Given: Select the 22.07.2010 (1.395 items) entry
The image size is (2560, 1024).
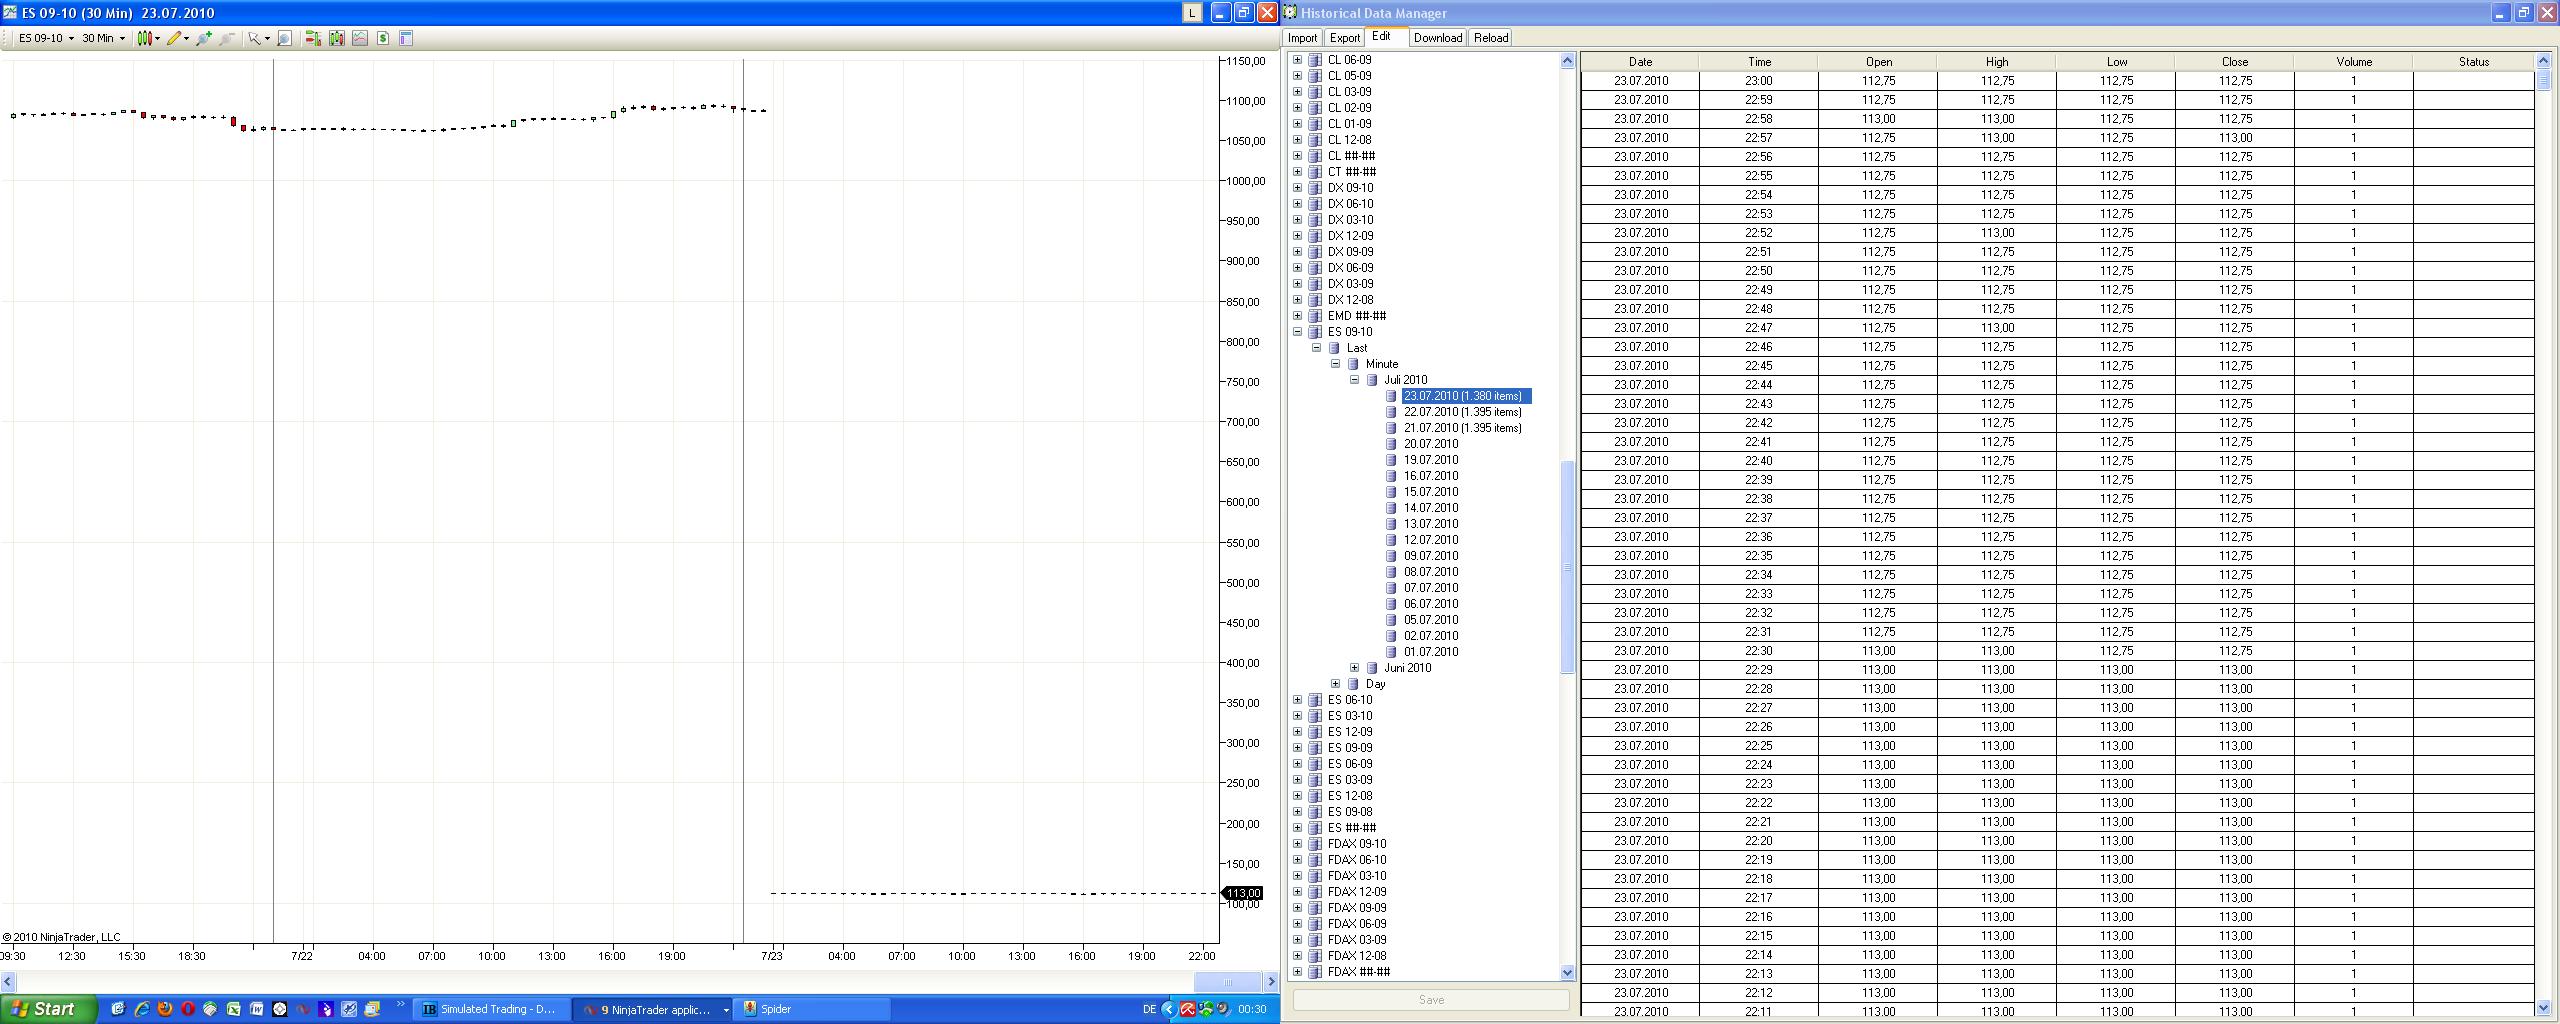Looking at the screenshot, I should pos(1462,412).
